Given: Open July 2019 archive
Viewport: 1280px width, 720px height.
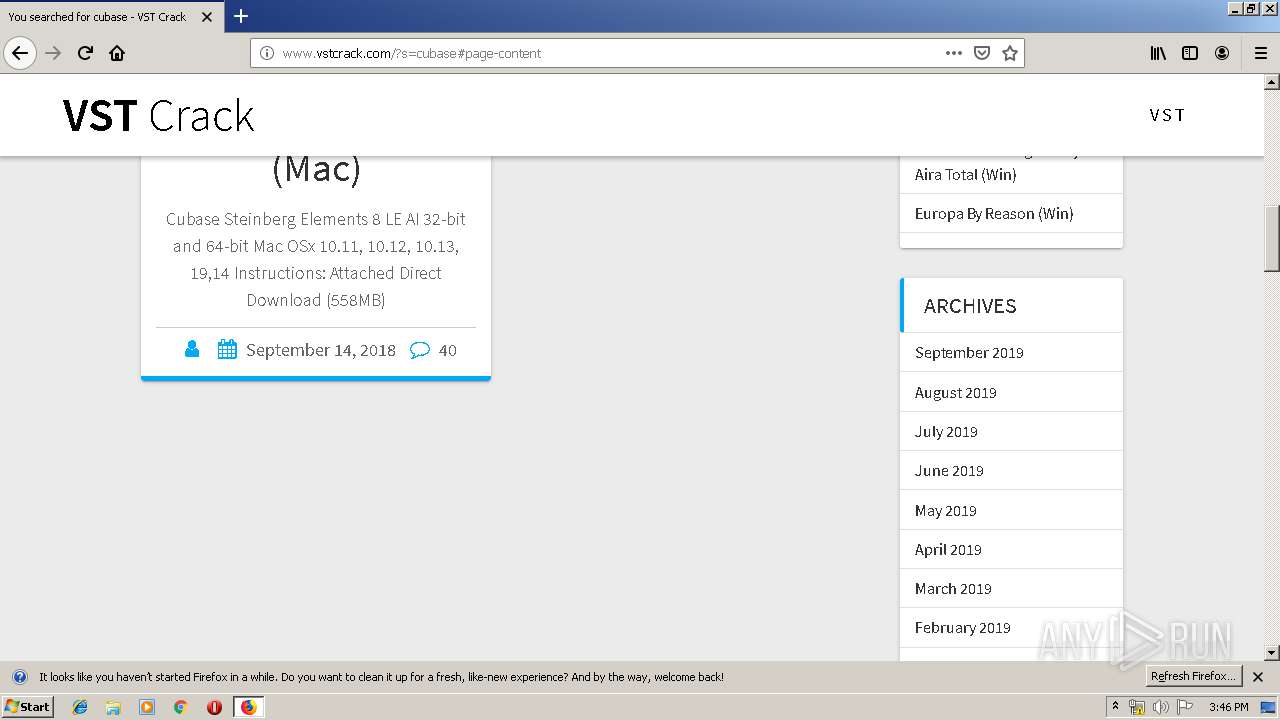Looking at the screenshot, I should click(946, 431).
